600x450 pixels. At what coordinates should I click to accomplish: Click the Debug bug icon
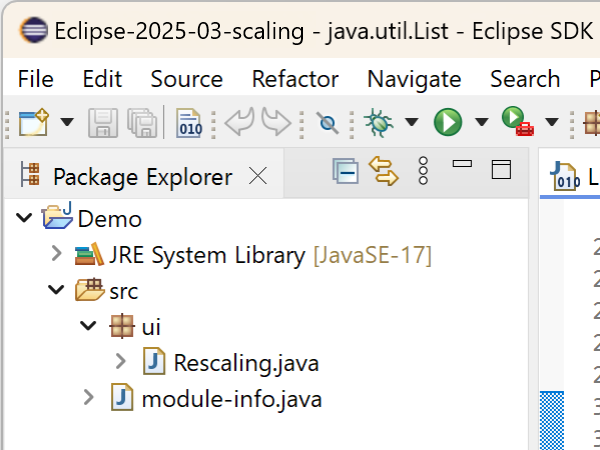tap(378, 122)
